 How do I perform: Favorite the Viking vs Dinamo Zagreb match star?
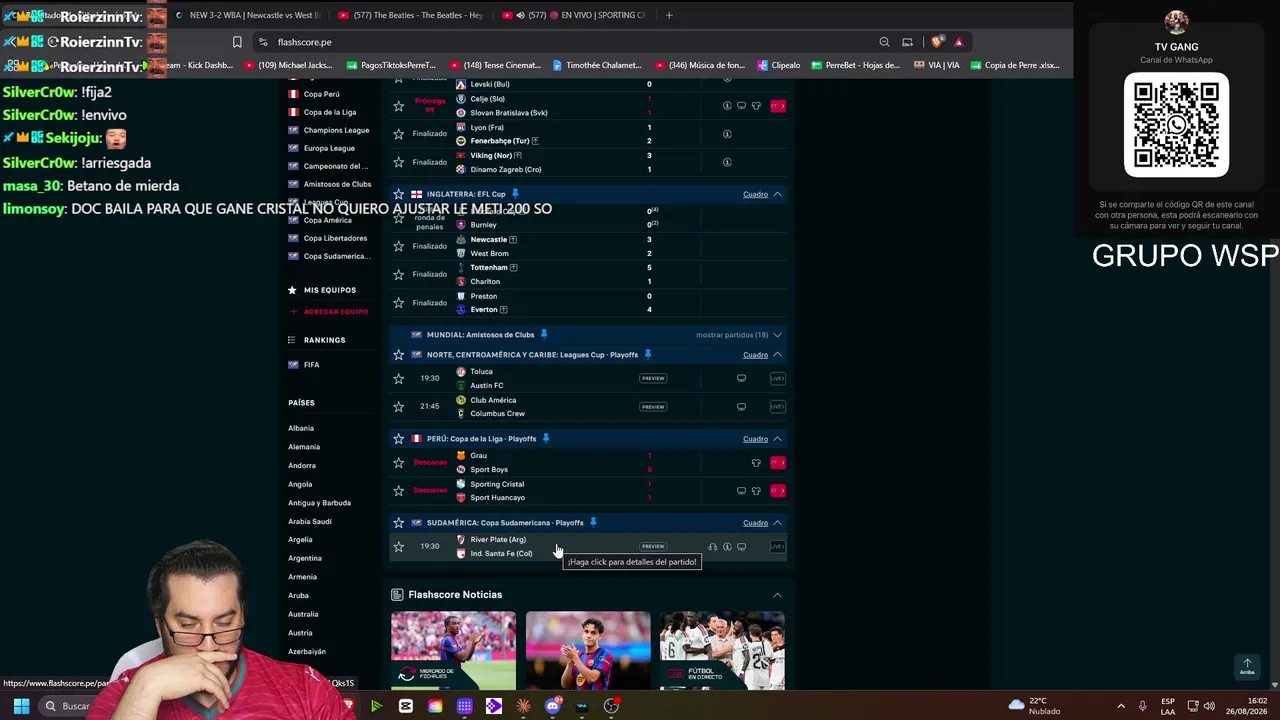398,162
